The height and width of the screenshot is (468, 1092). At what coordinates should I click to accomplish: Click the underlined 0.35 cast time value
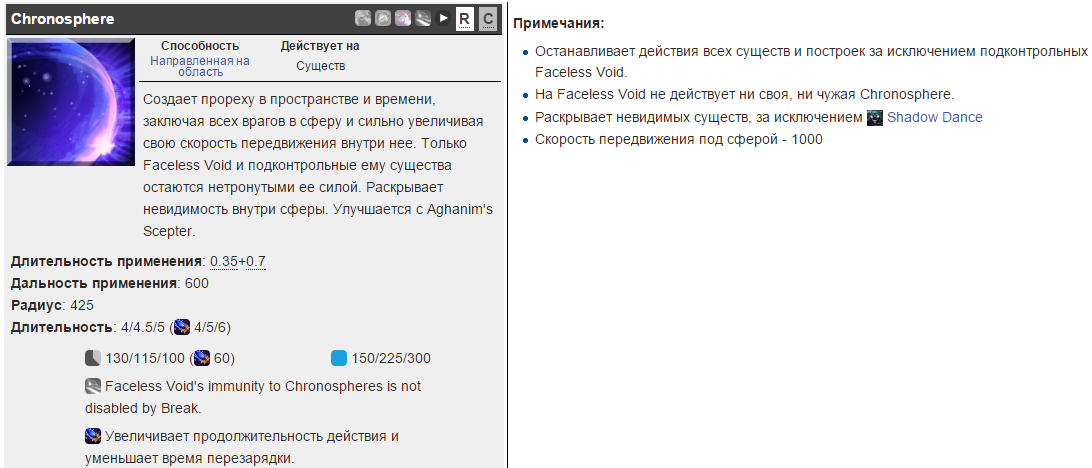point(223,262)
